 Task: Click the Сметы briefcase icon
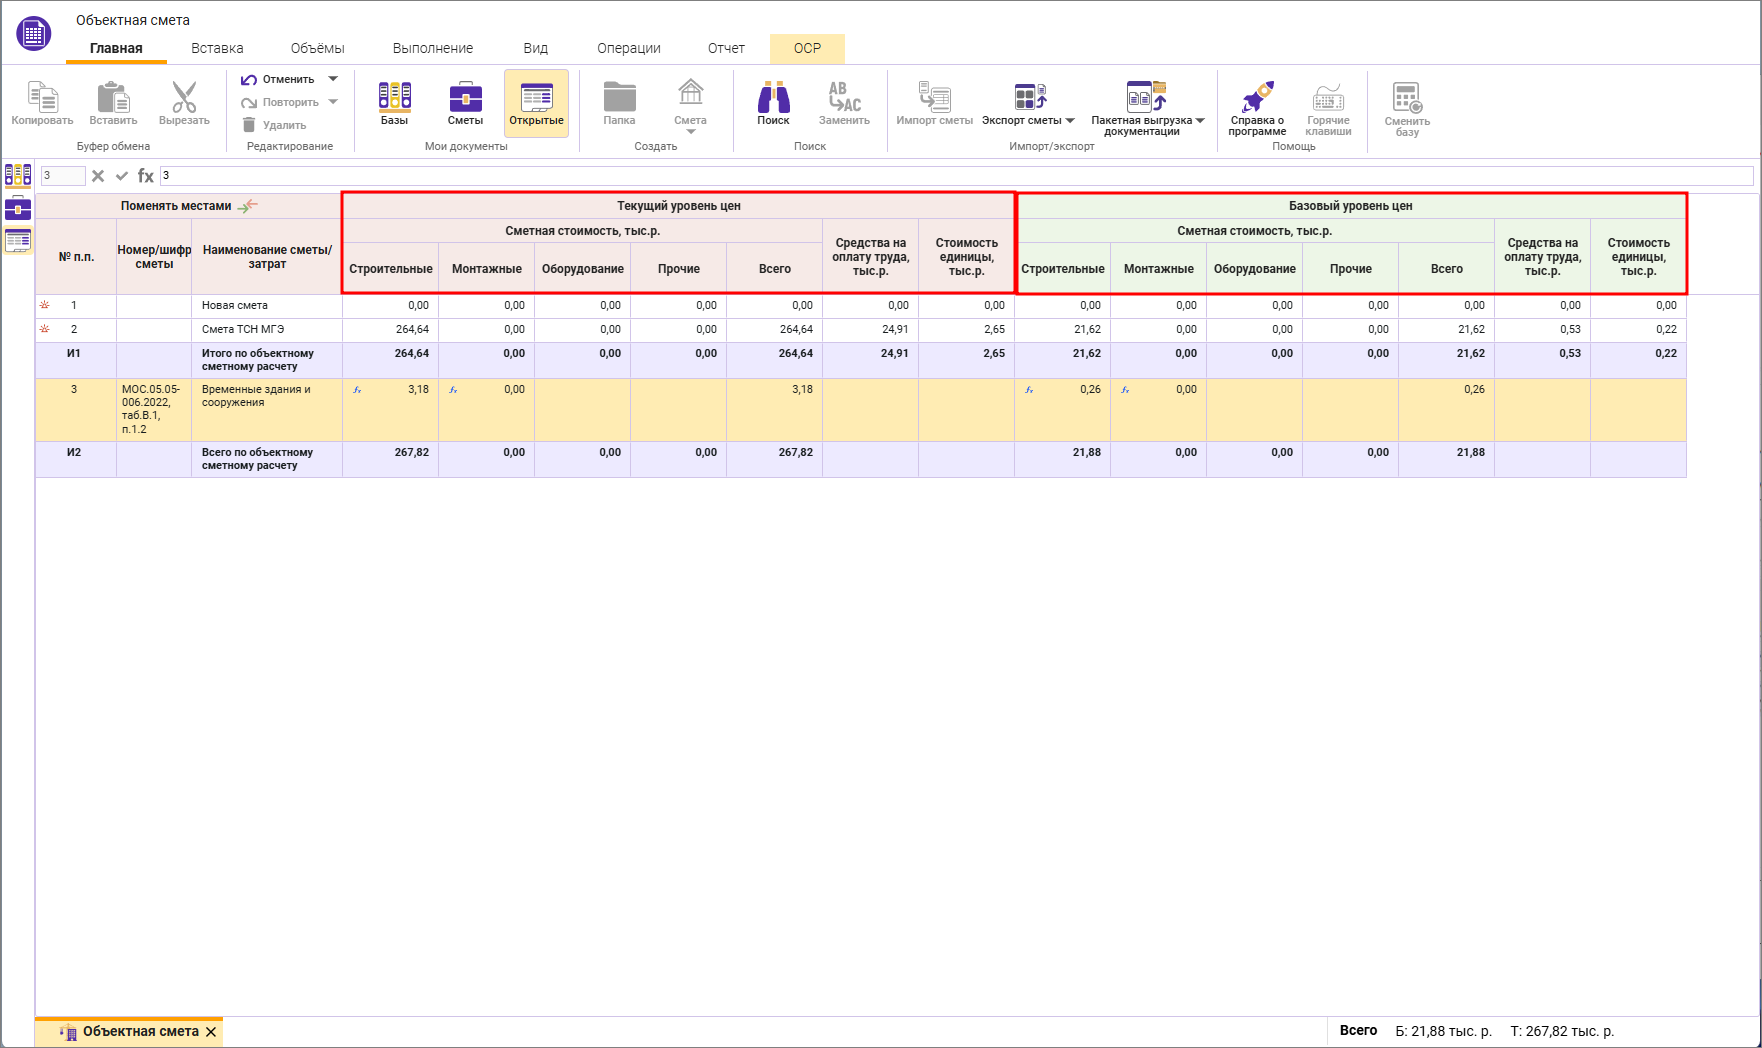[x=465, y=98]
